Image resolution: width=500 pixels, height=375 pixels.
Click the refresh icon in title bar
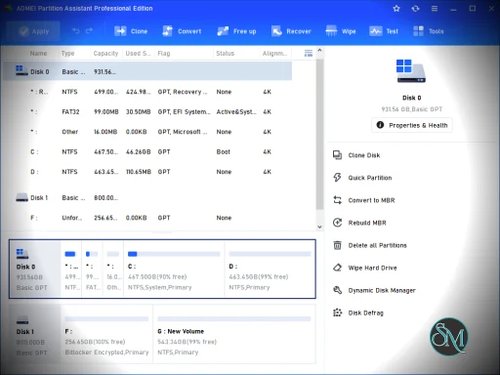pyautogui.click(x=415, y=8)
